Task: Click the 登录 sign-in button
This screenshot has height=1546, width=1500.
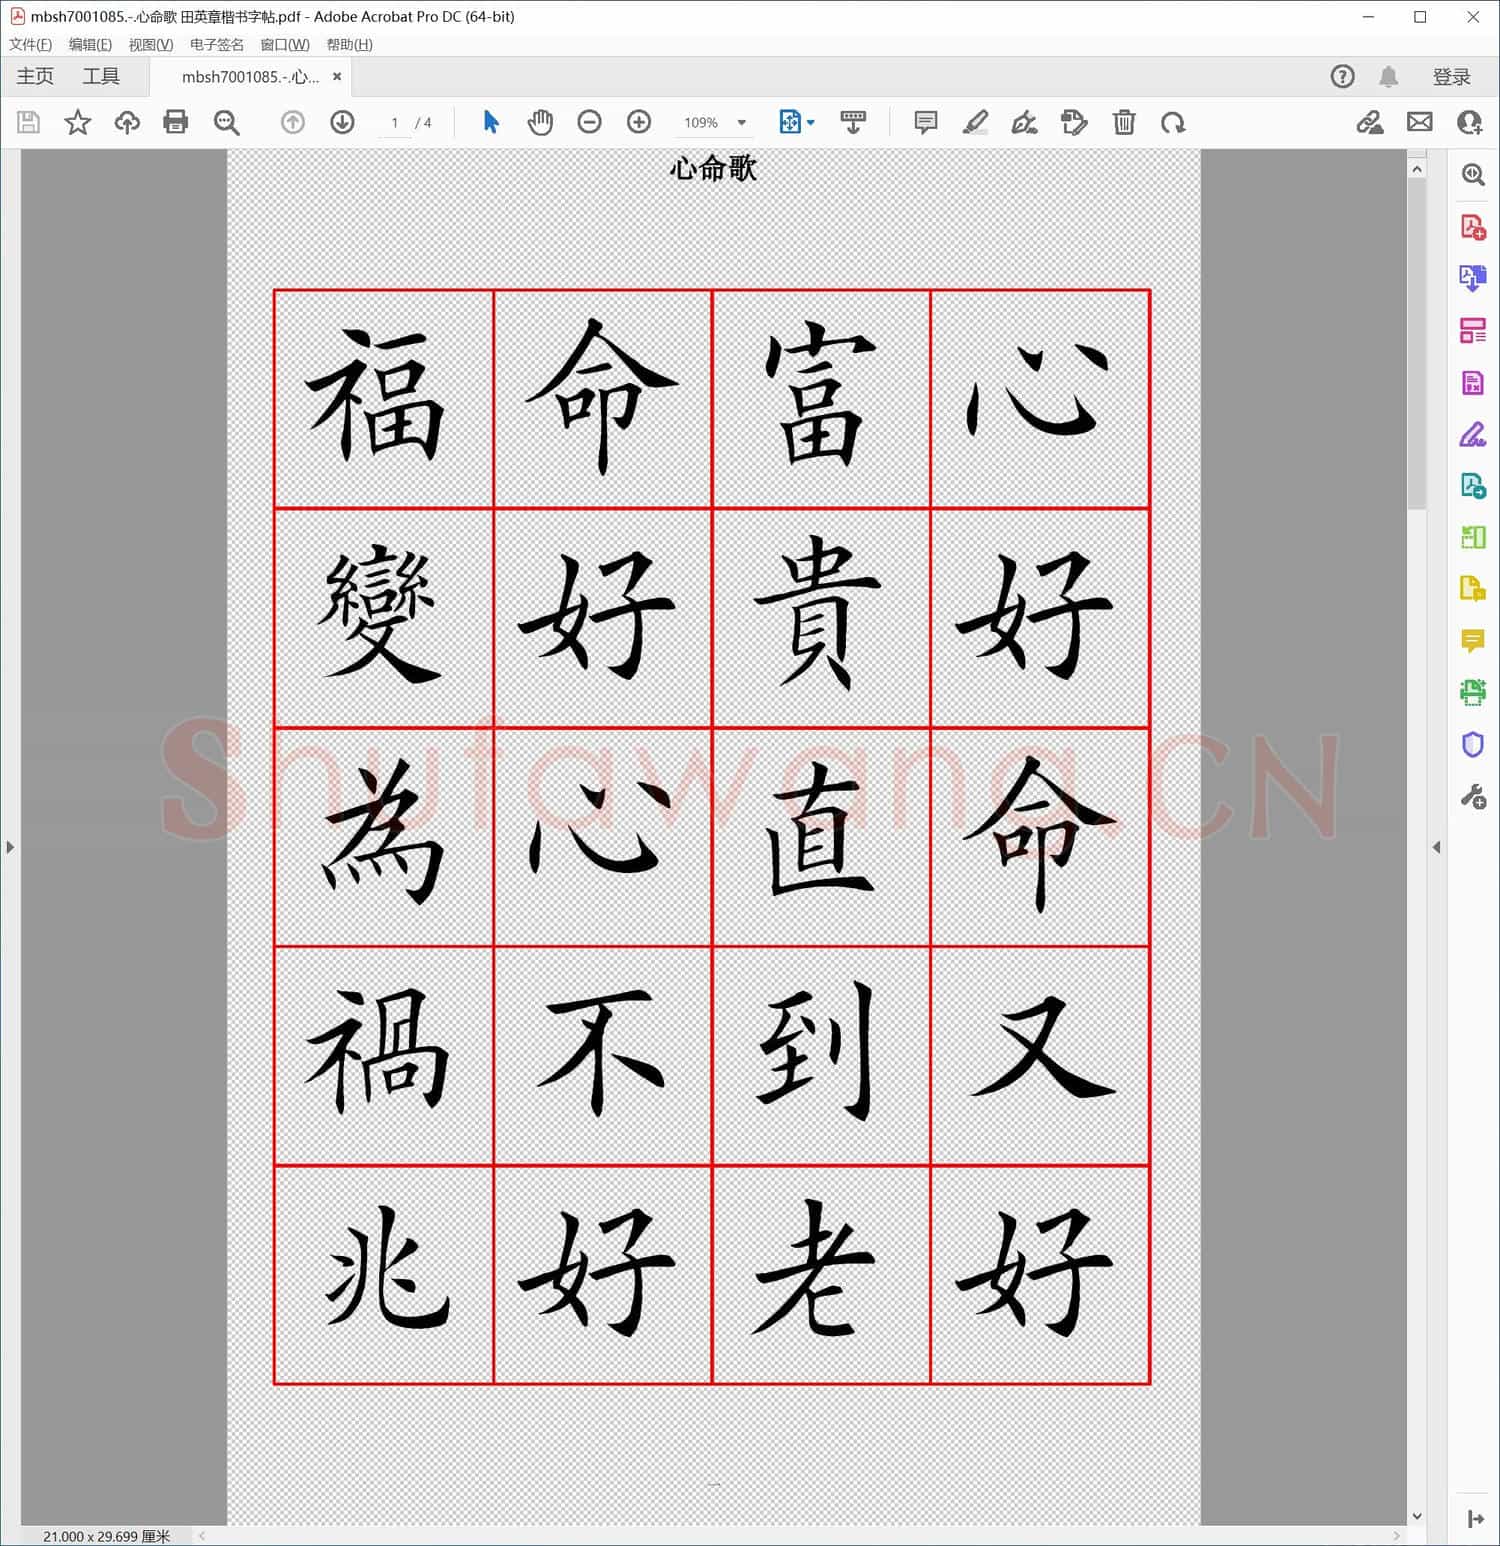Action: [x=1453, y=76]
